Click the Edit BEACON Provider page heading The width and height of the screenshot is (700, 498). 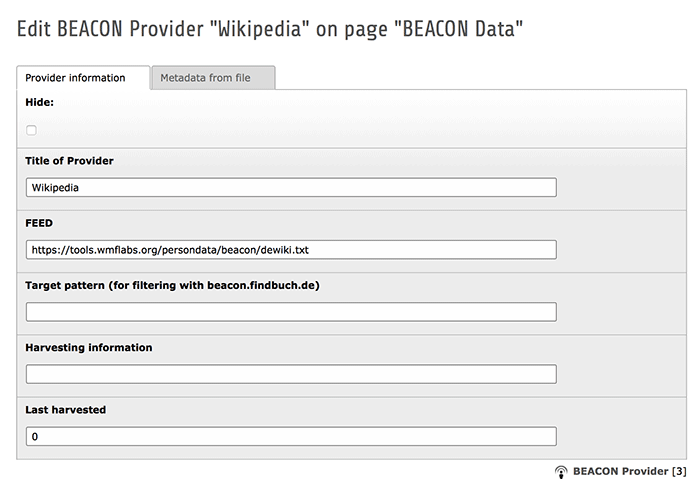coord(270,29)
